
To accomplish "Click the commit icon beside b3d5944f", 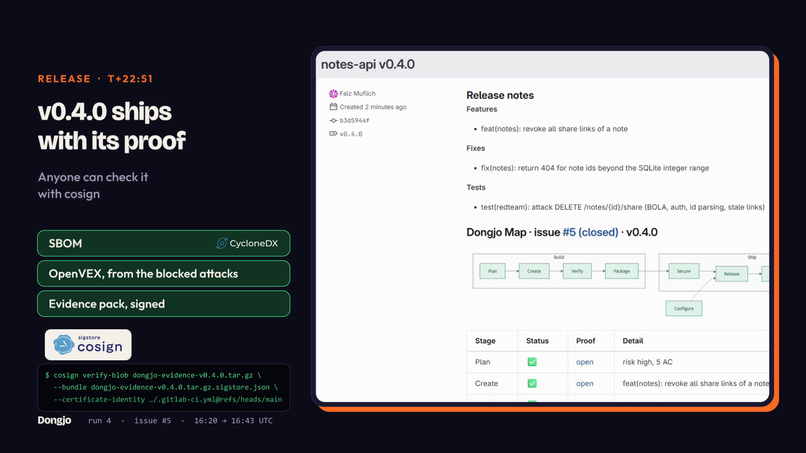I will pos(333,120).
